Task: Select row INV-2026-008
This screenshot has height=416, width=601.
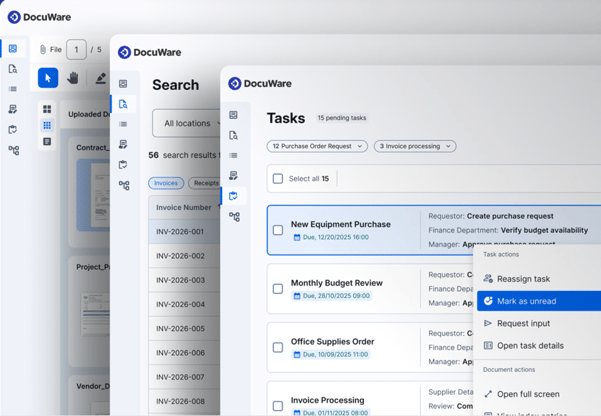Action: (x=184, y=401)
